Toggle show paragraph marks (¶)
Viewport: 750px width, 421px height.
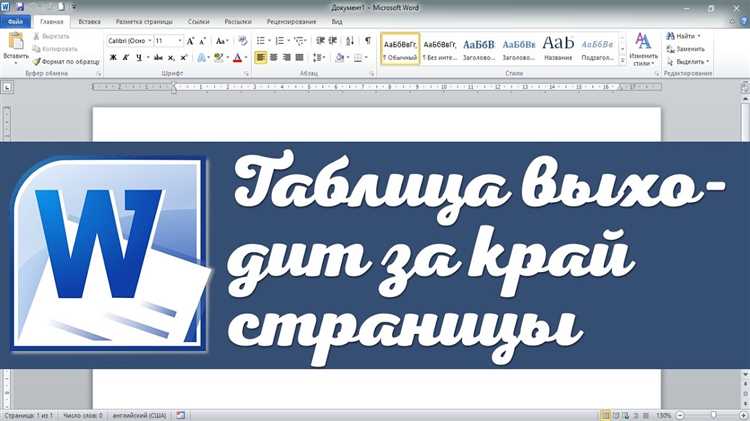(368, 41)
